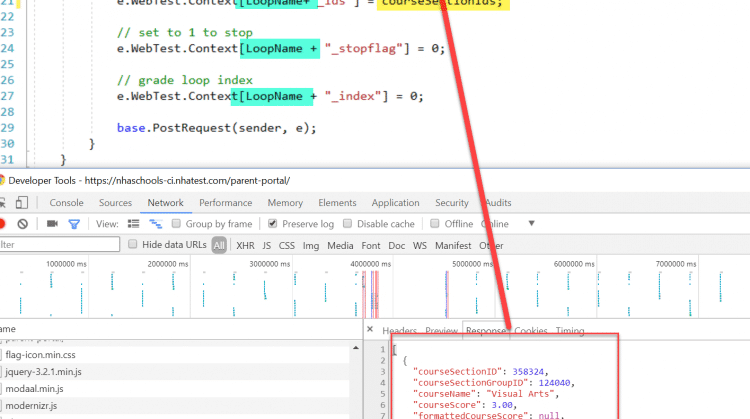Filter requests by Media
The image size is (750, 419).
tap(340, 245)
